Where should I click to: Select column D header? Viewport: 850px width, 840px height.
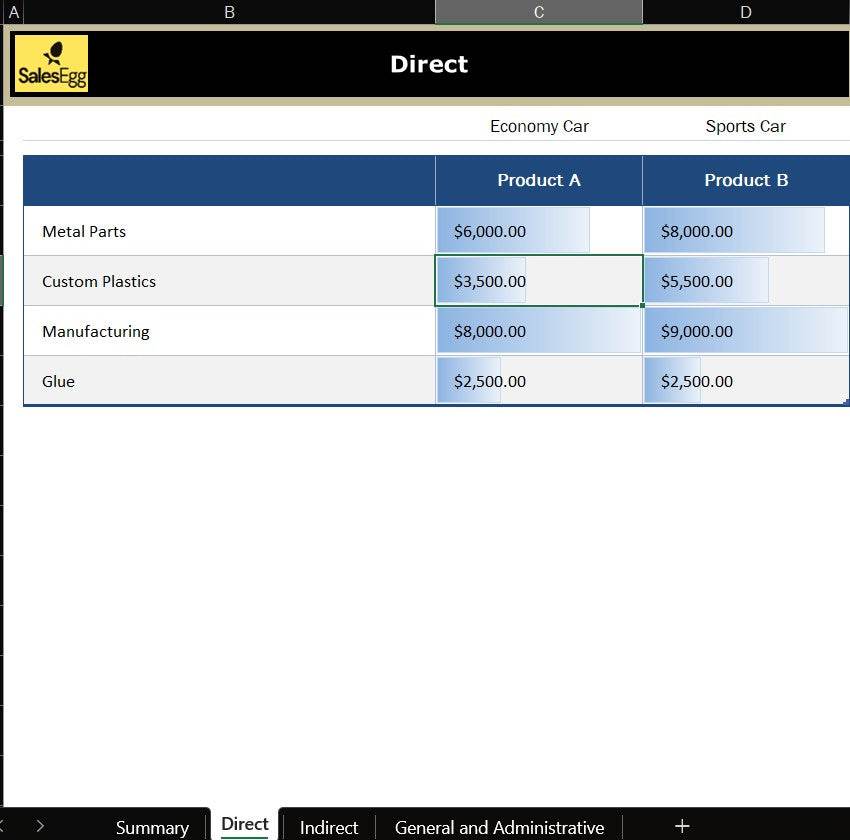pyautogui.click(x=746, y=12)
